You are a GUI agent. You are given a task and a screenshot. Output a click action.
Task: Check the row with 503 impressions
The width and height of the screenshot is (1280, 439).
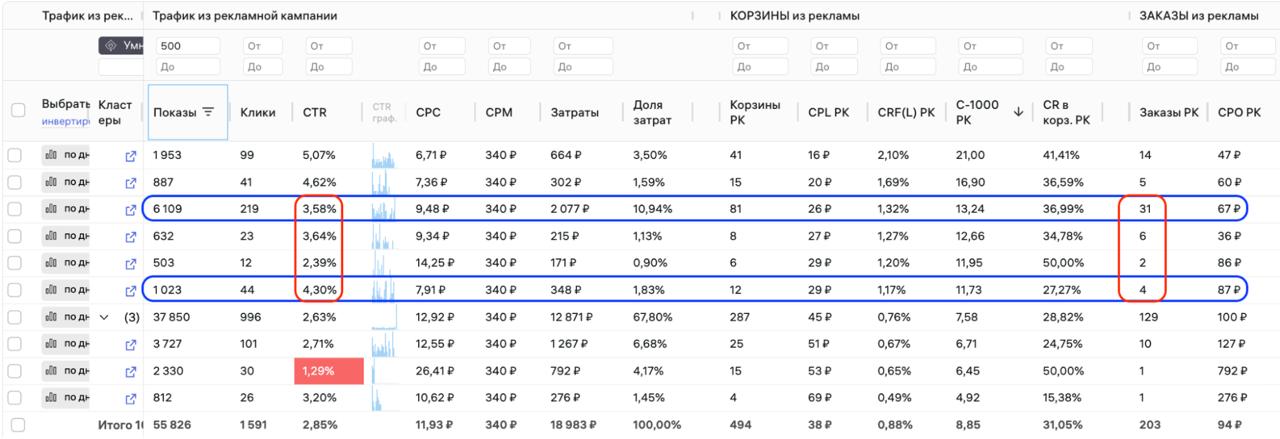click(x=15, y=263)
